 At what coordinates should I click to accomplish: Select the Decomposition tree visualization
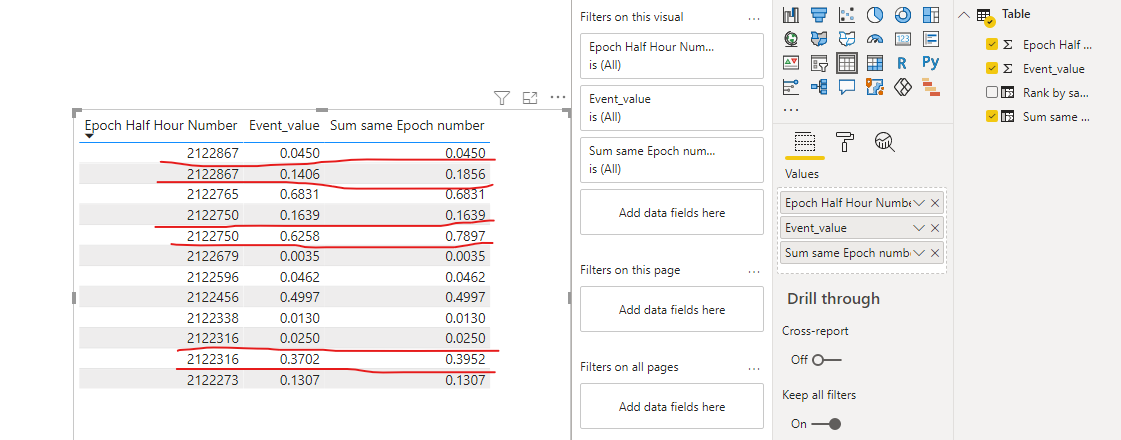pyautogui.click(x=819, y=87)
